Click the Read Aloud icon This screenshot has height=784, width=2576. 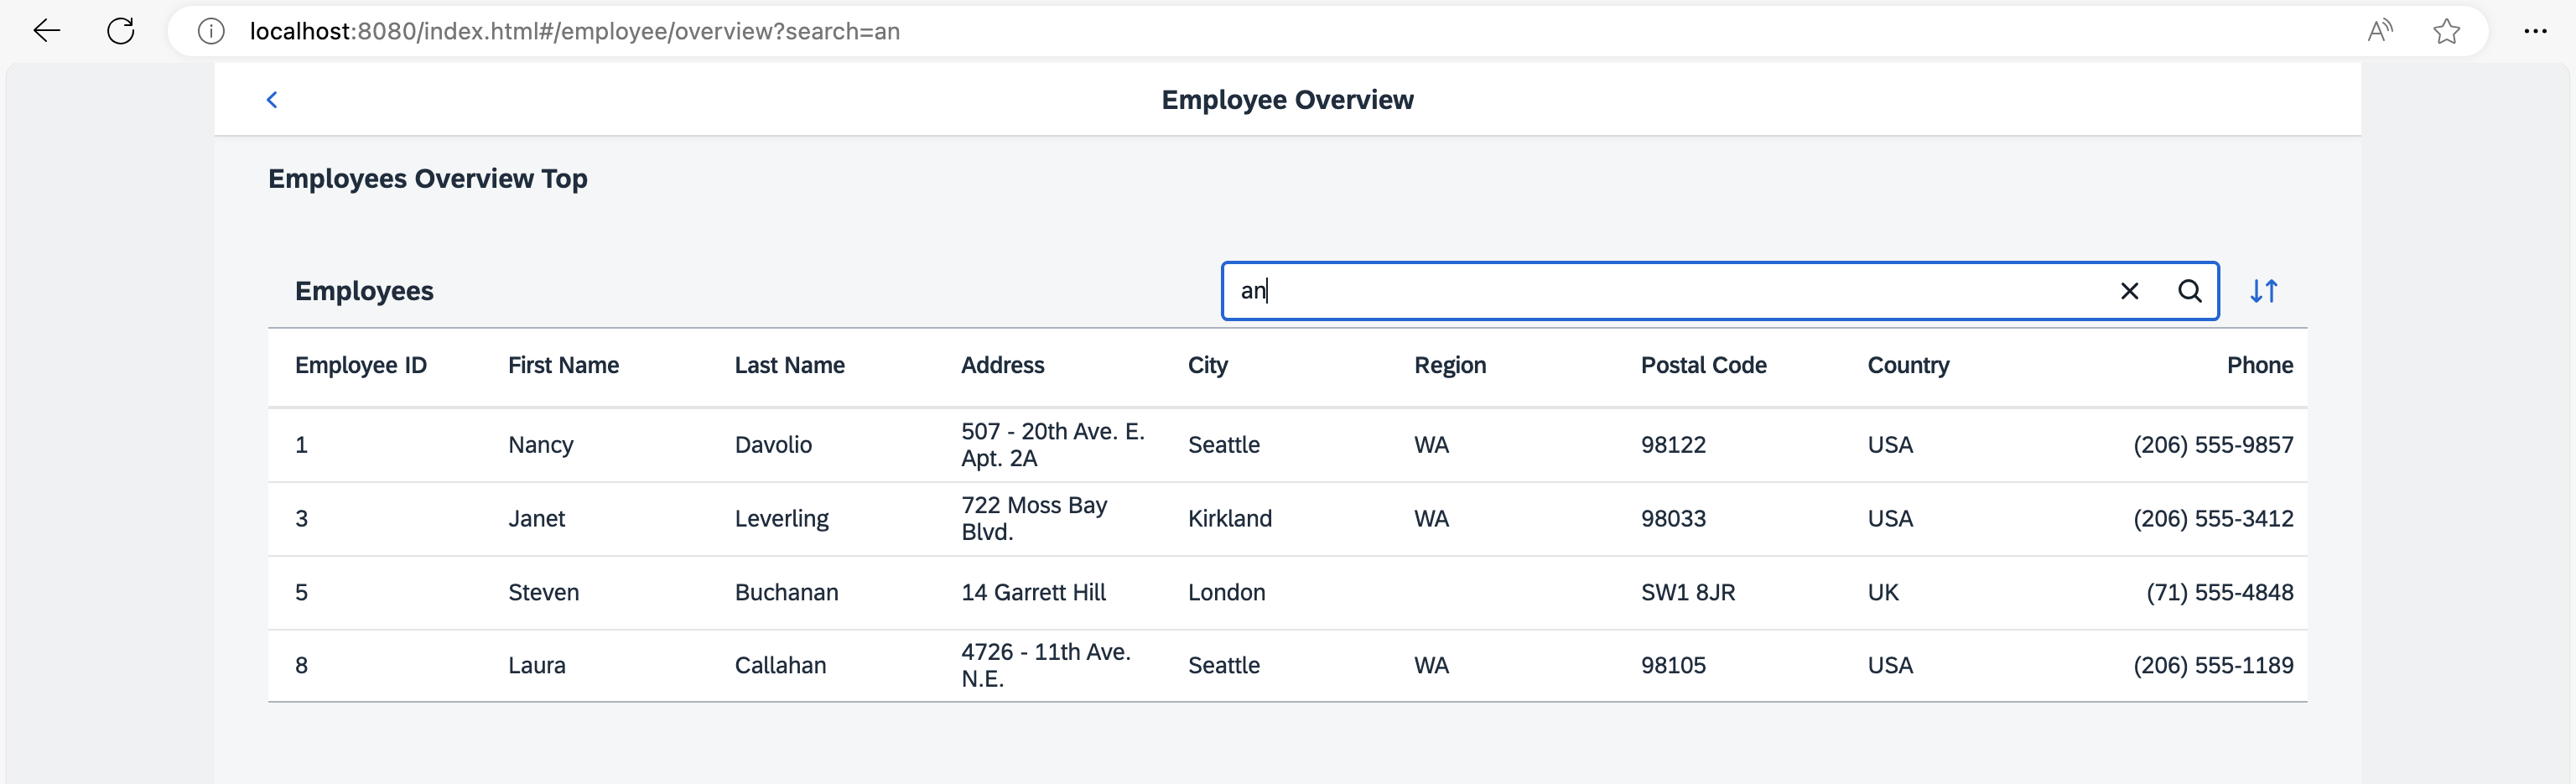(x=2380, y=31)
